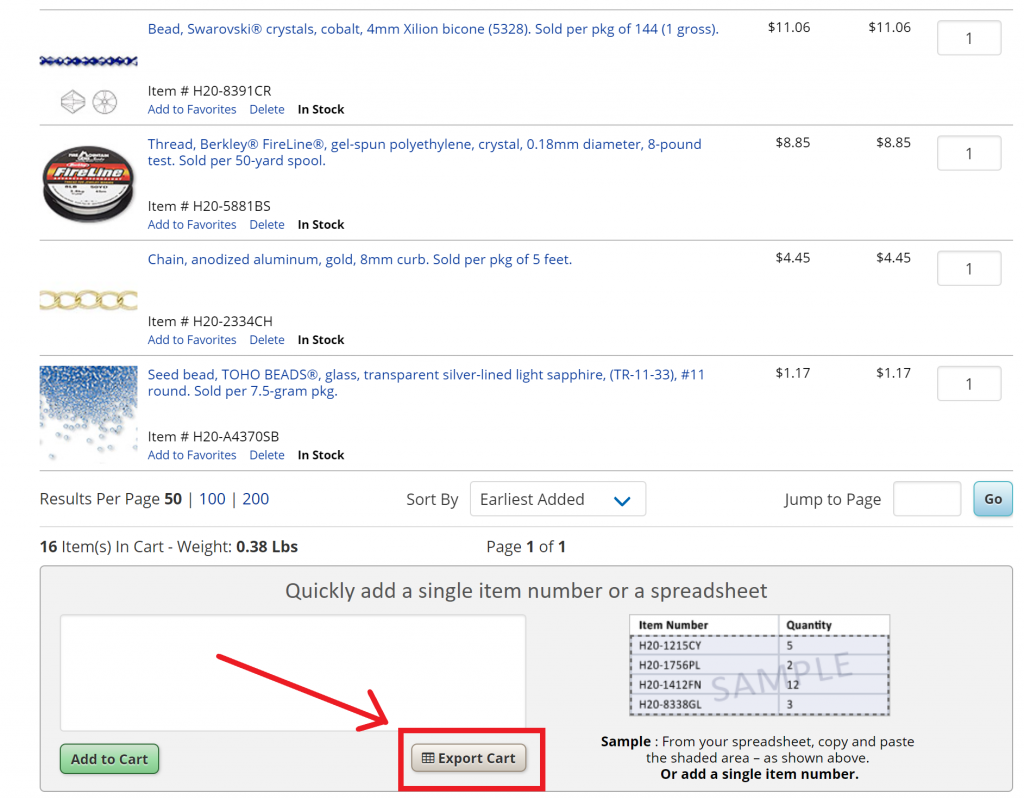Delete item H20-8391CR from cart
Image resolution: width=1024 pixels, height=799 pixels.
(x=267, y=109)
